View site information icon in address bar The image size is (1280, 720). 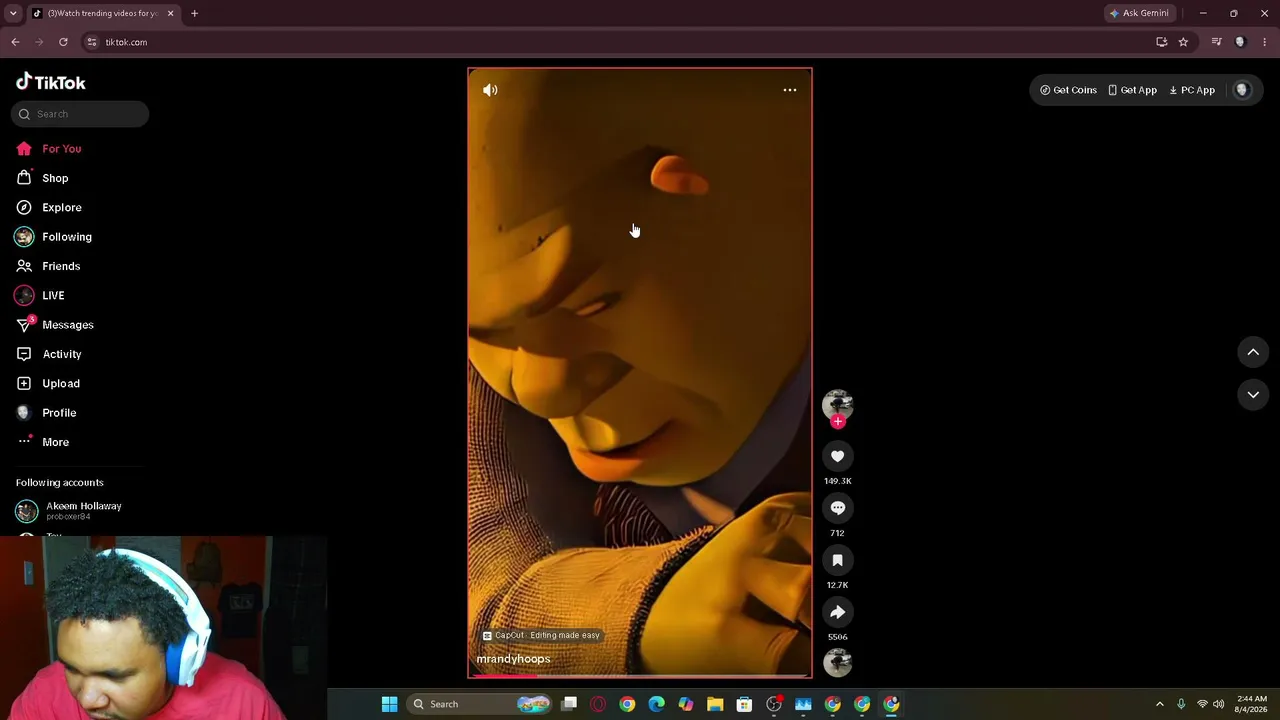pyautogui.click(x=92, y=42)
